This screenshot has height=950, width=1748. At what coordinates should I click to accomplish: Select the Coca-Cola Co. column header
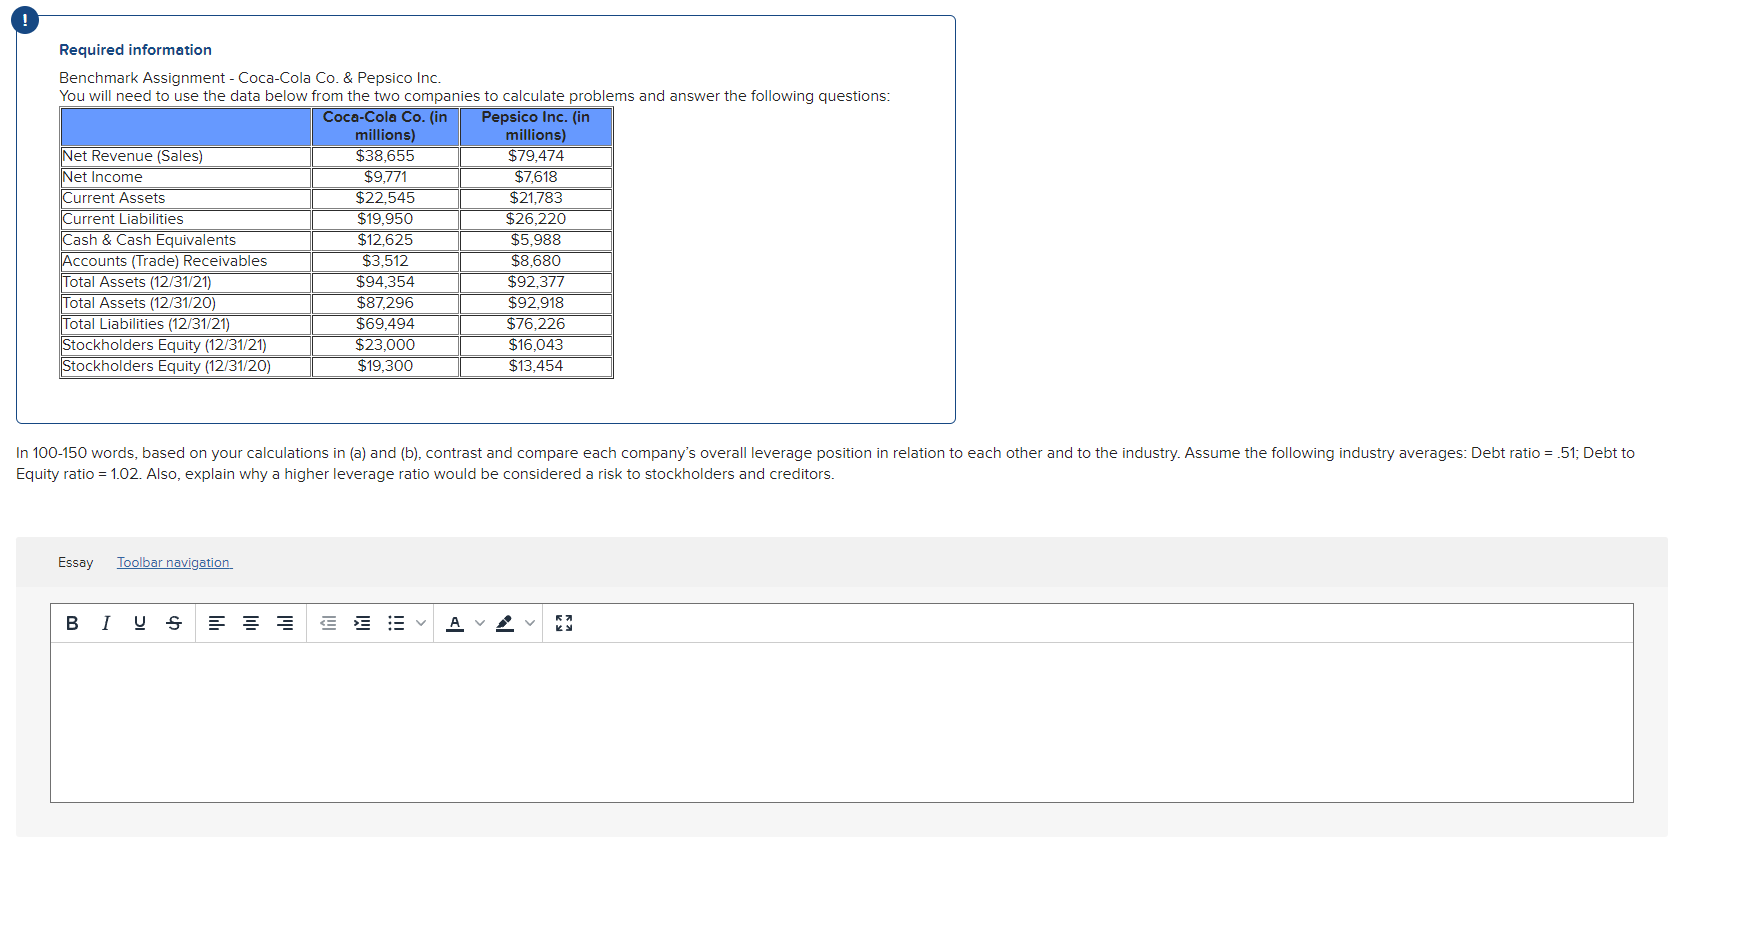384,126
